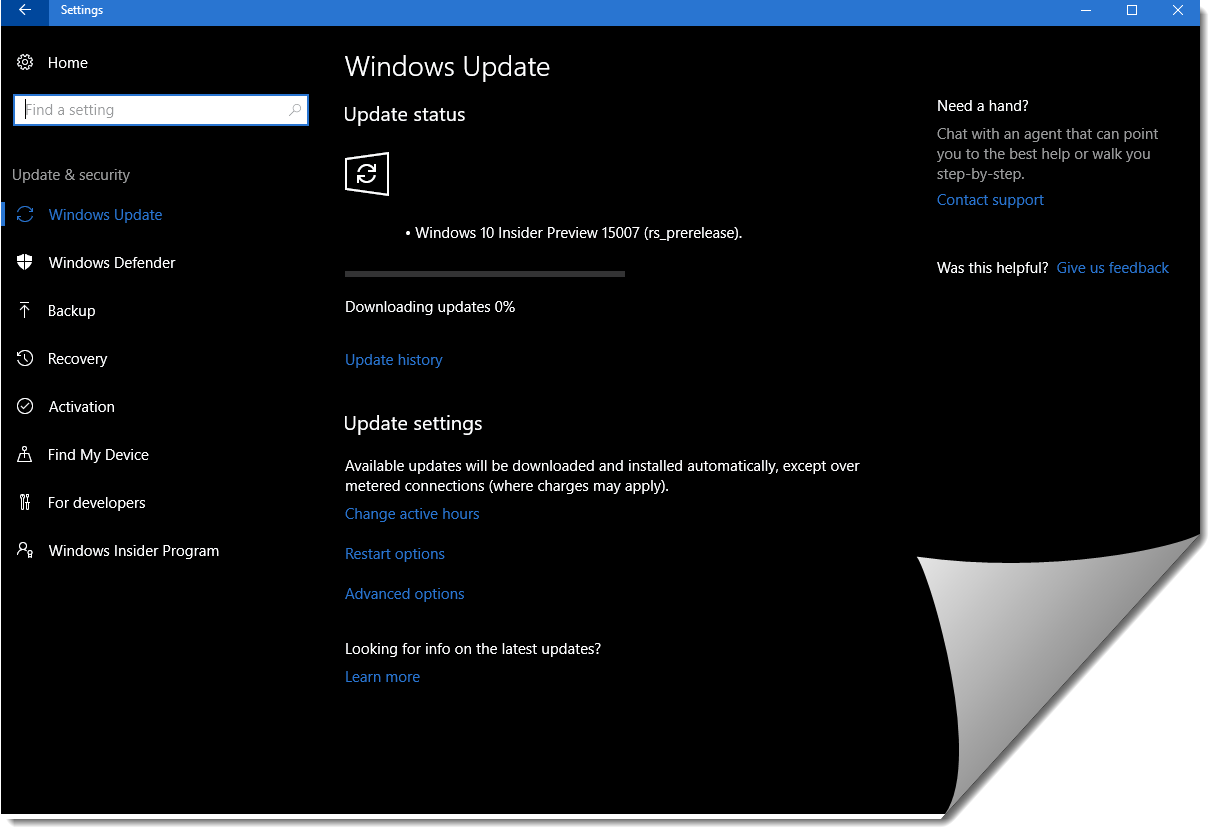Viewport: 1215px width, 834px height.
Task: Click the back arrow in title bar
Action: pos(24,11)
